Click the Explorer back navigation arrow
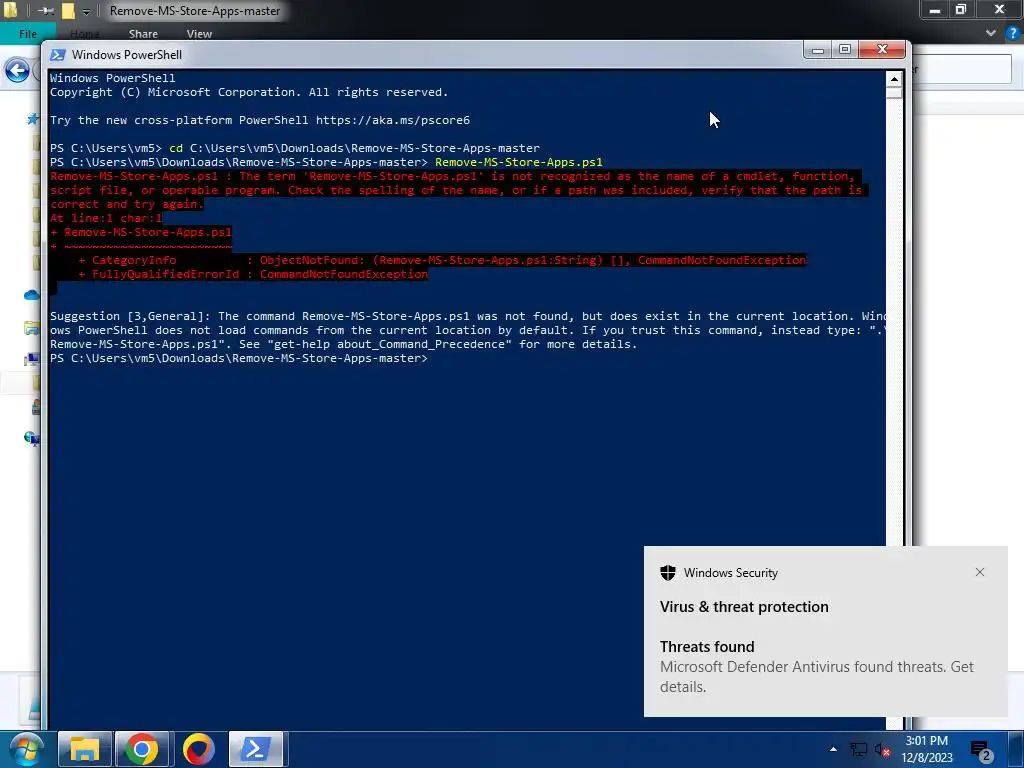The width and height of the screenshot is (1024, 768). click(18, 70)
